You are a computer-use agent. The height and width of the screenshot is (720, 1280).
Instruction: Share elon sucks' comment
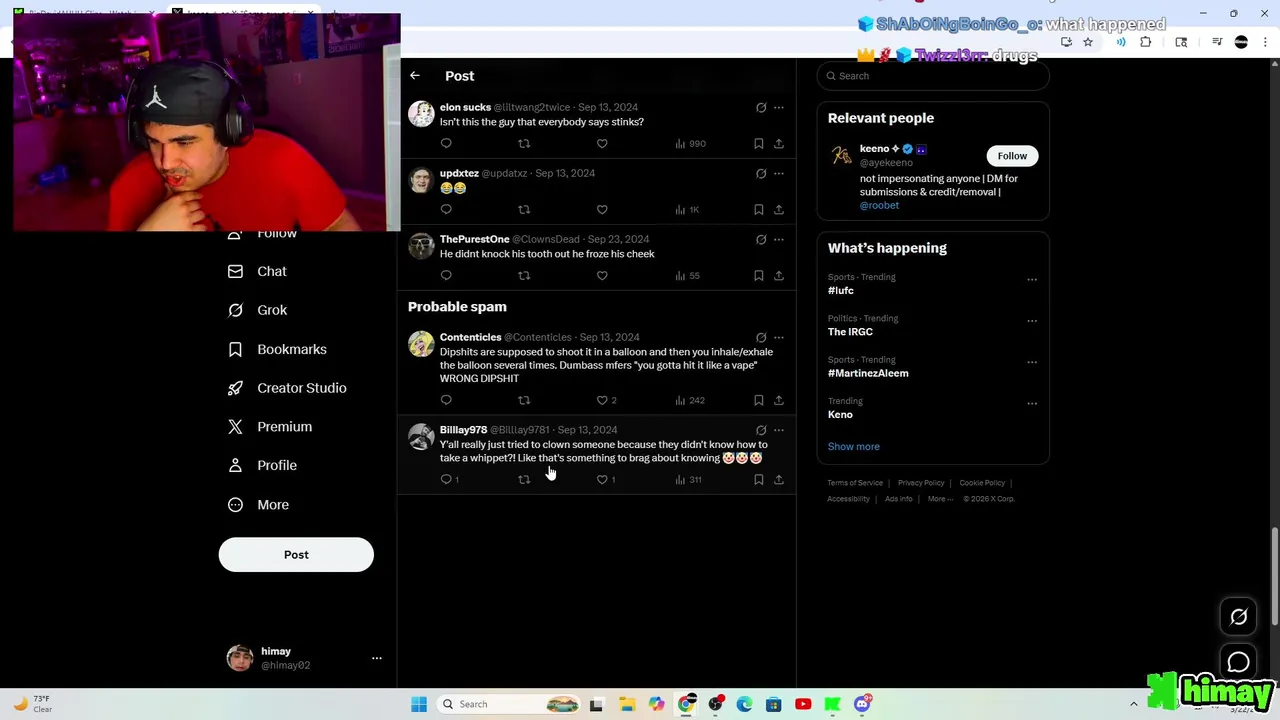[x=779, y=144]
